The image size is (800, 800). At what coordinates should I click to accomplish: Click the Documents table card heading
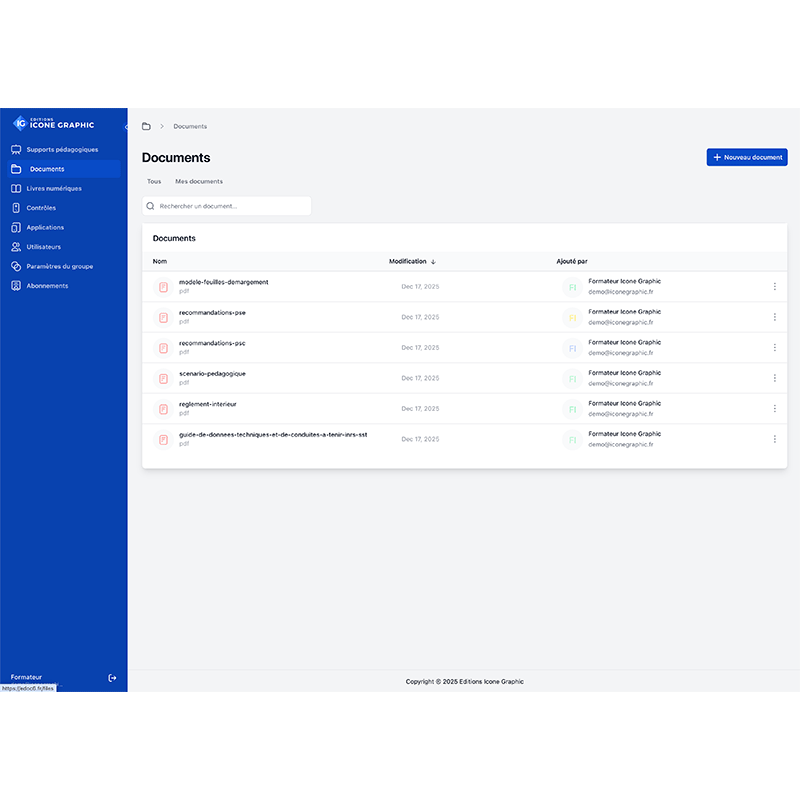point(174,238)
